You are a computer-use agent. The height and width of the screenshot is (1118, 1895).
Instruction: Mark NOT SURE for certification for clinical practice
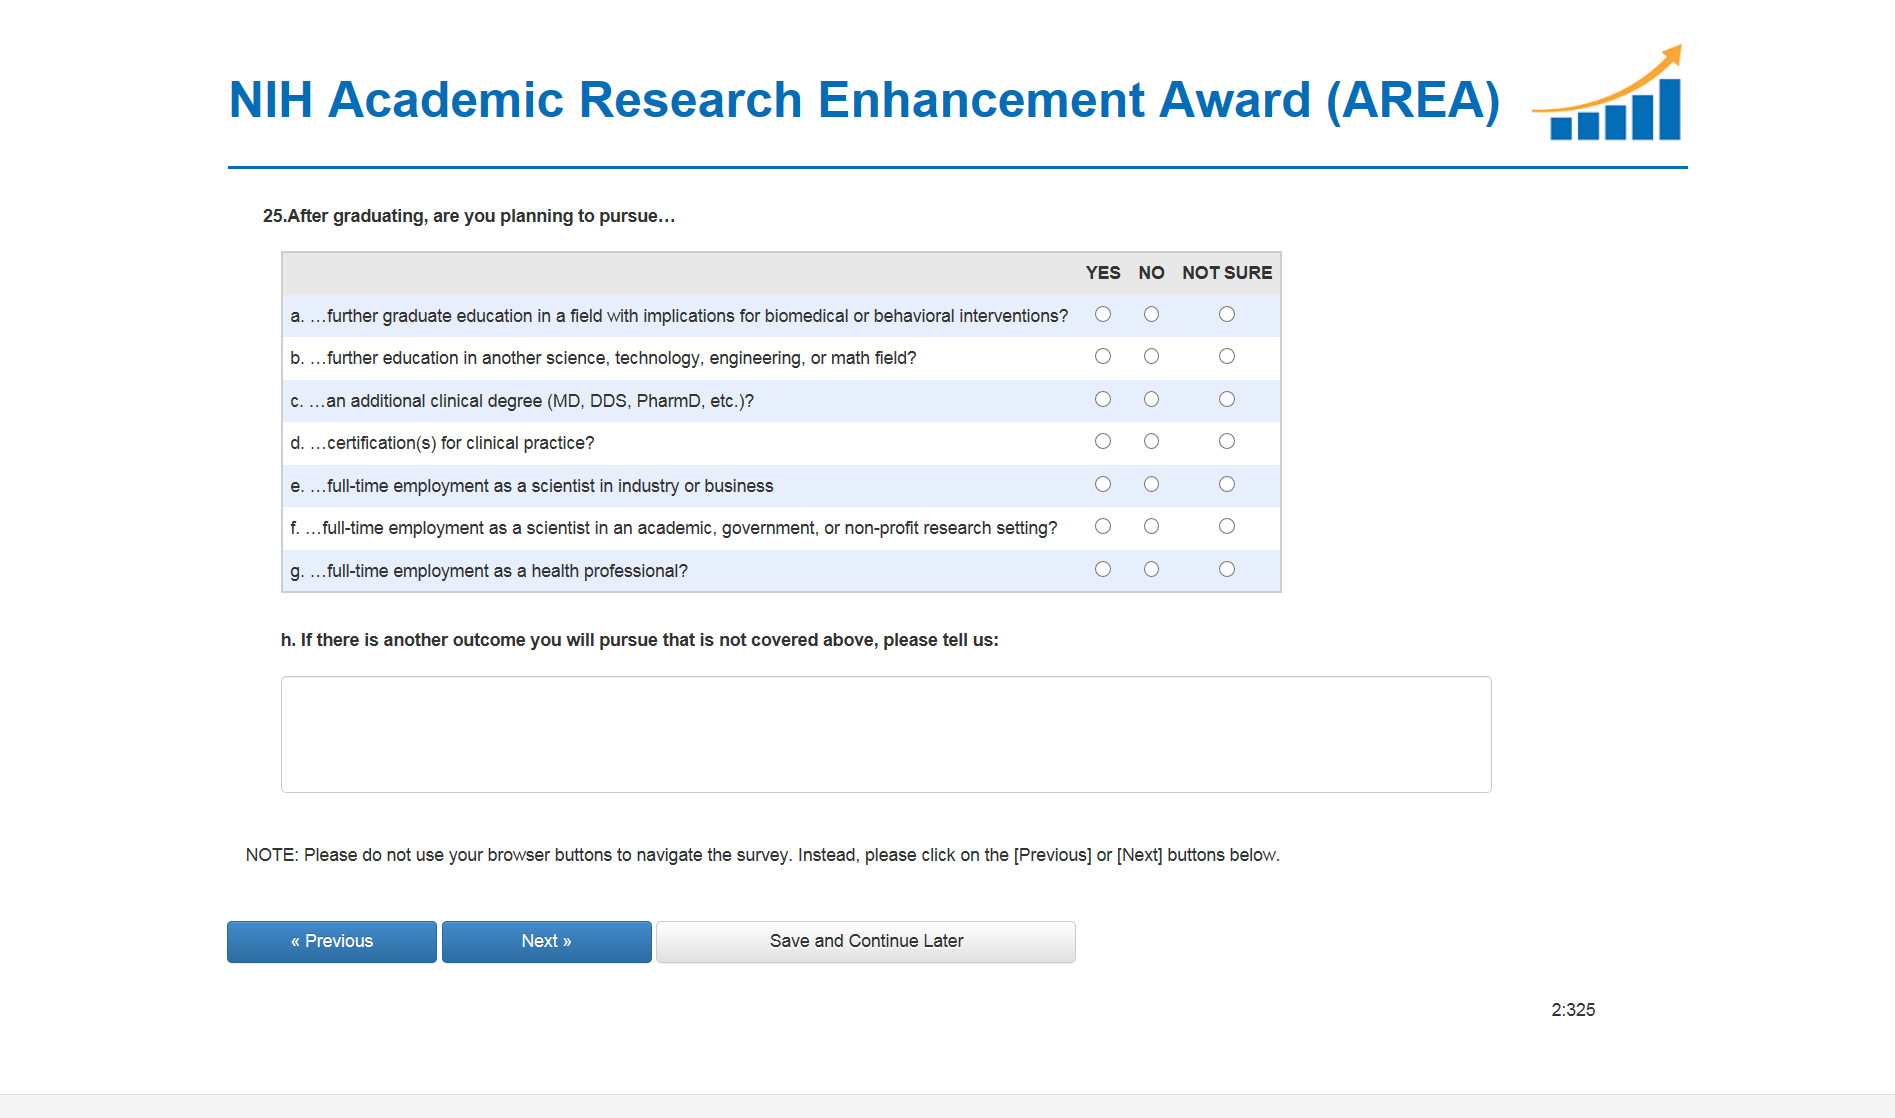[1227, 442]
